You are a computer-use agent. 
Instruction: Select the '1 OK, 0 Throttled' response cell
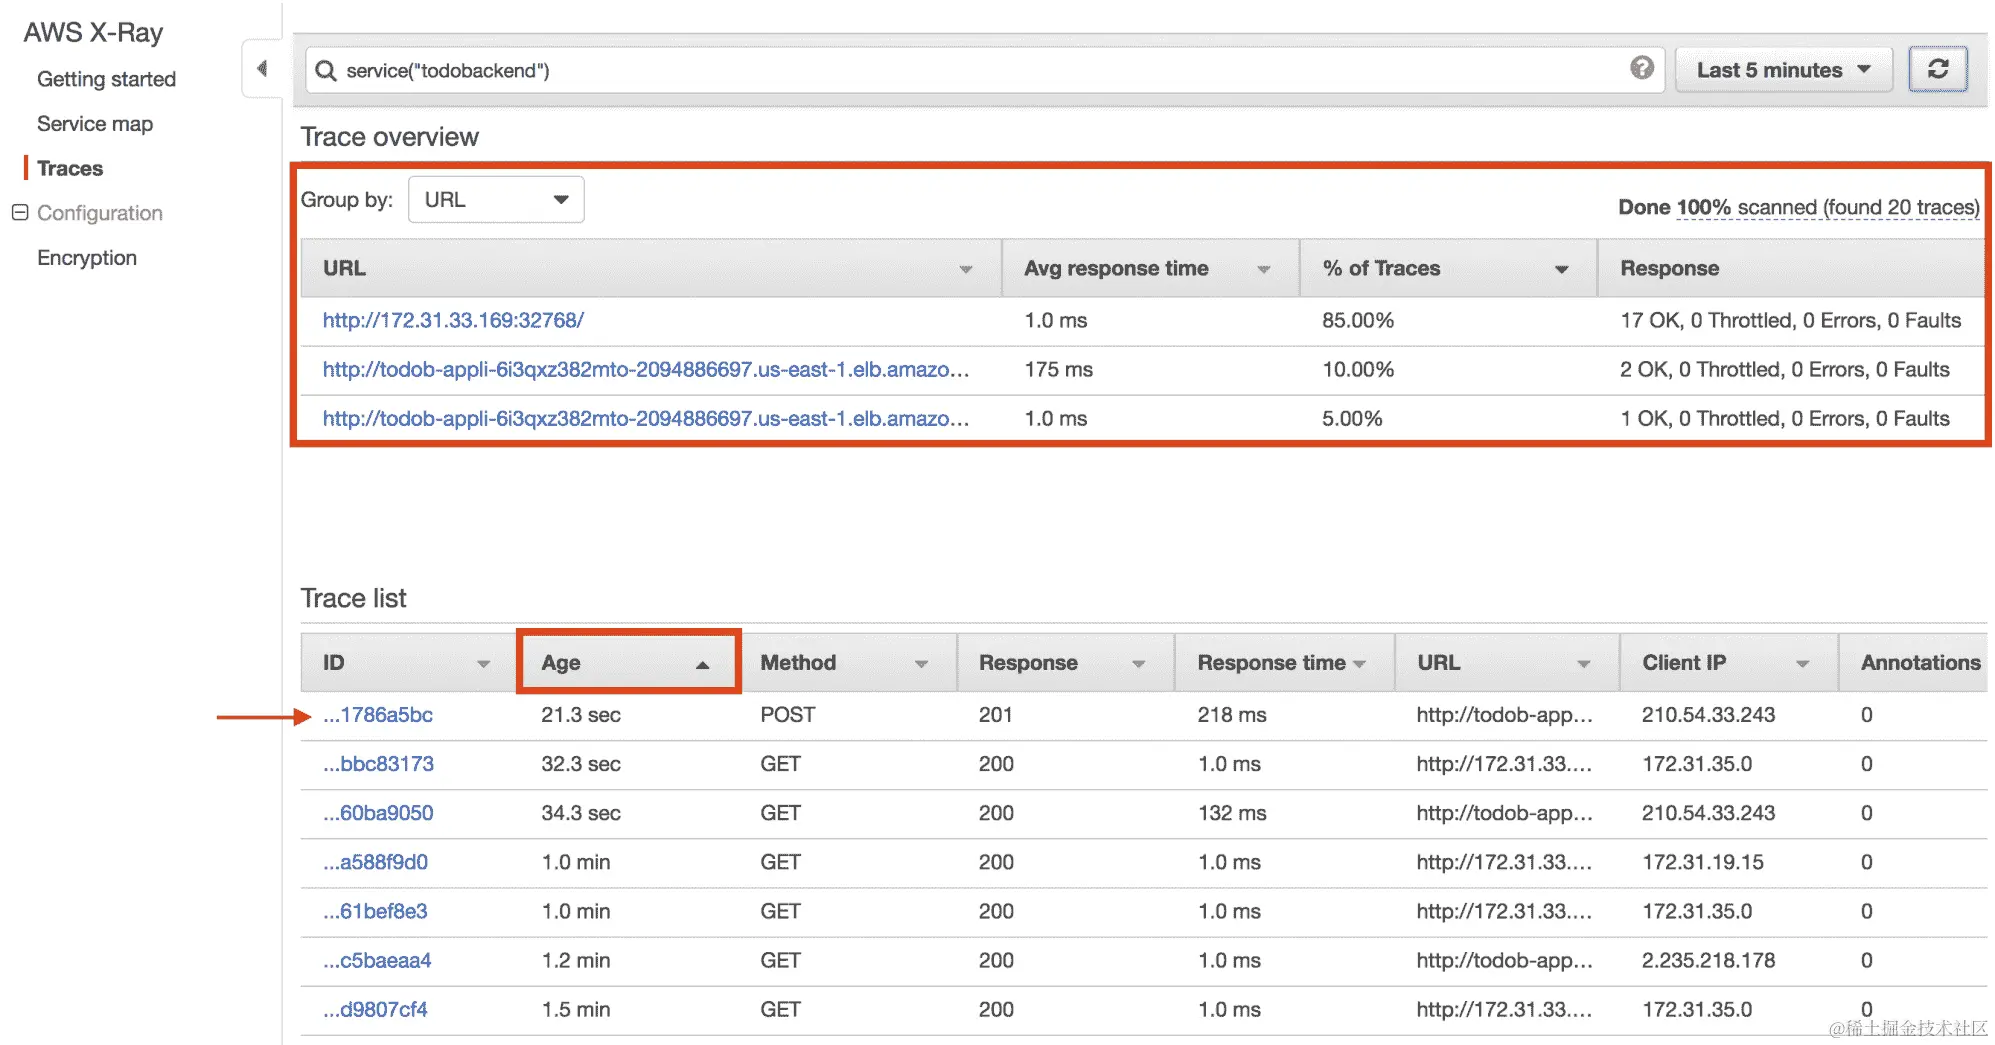[1785, 418]
